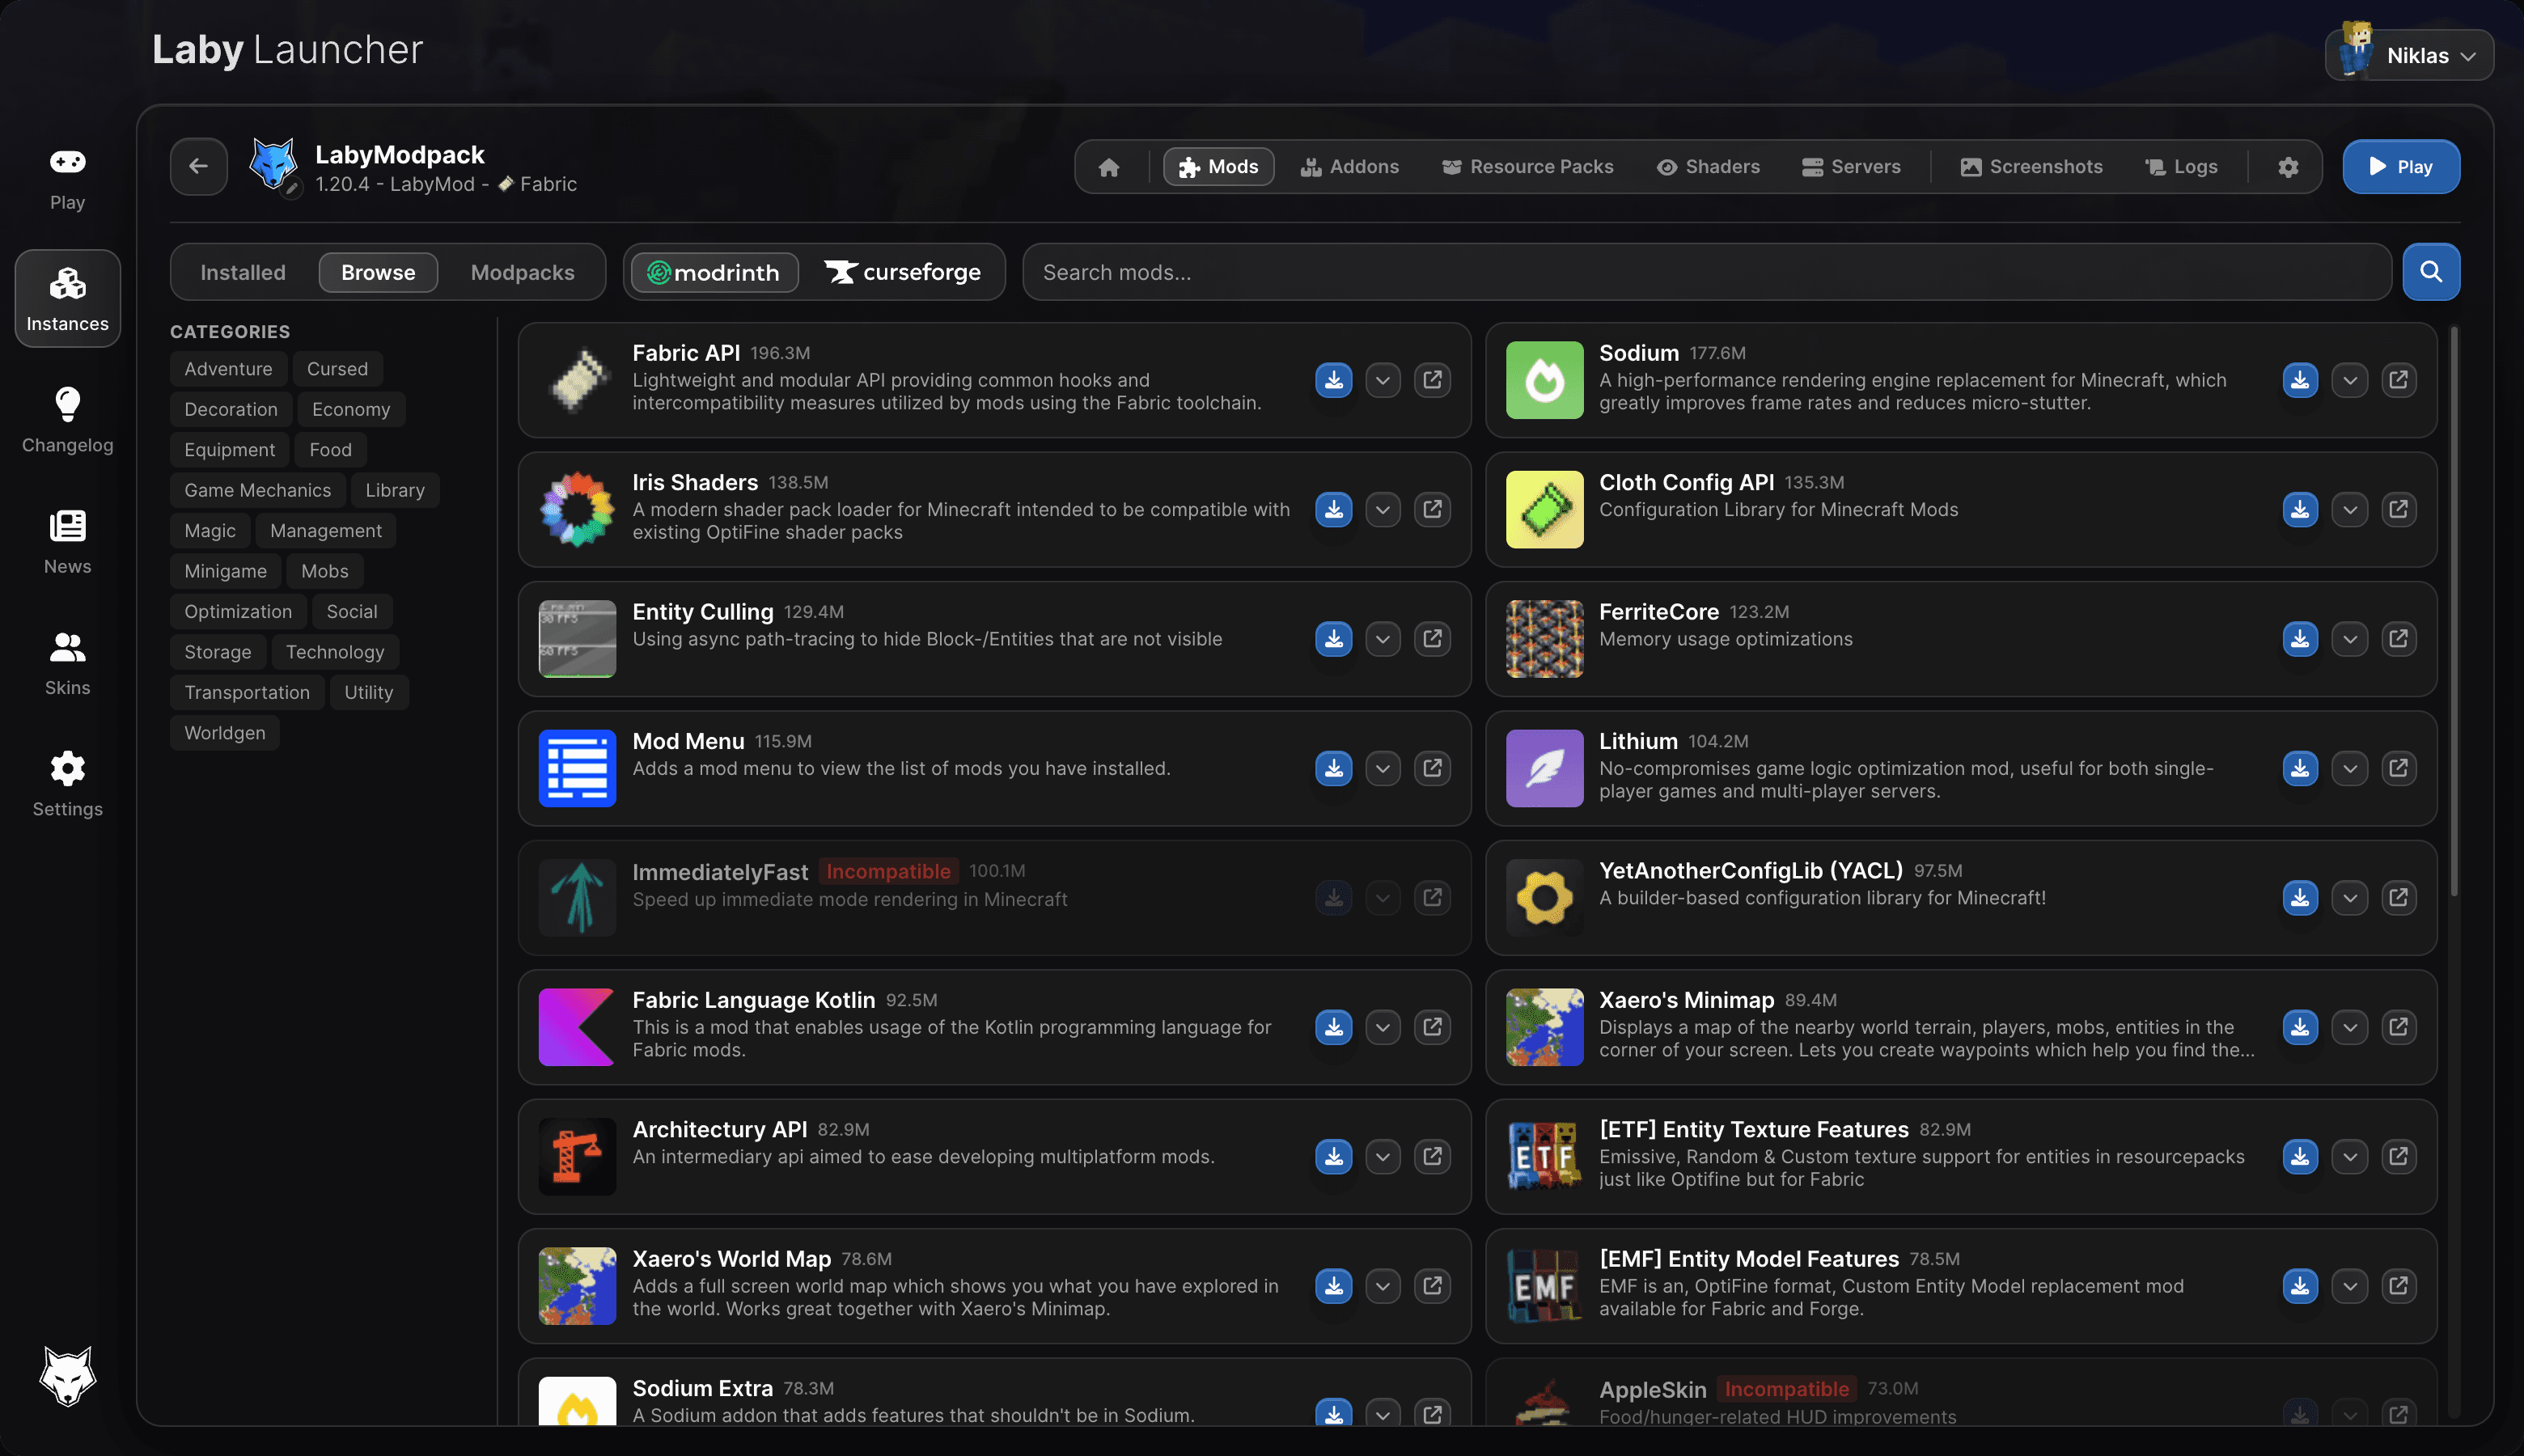Open Fabric API in external page
This screenshot has height=1456, width=2524.
point(1432,380)
